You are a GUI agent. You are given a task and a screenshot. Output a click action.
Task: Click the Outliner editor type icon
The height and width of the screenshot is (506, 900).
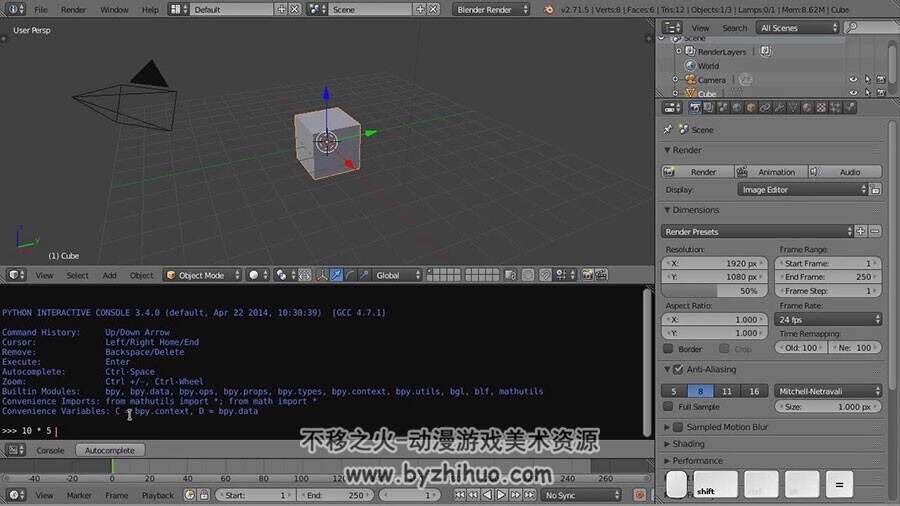(672, 28)
